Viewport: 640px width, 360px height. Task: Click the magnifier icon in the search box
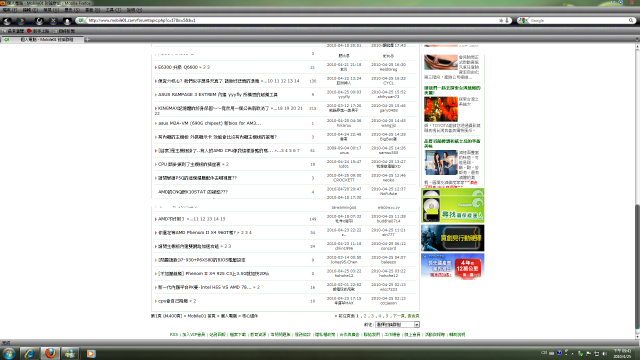pos(631,20)
